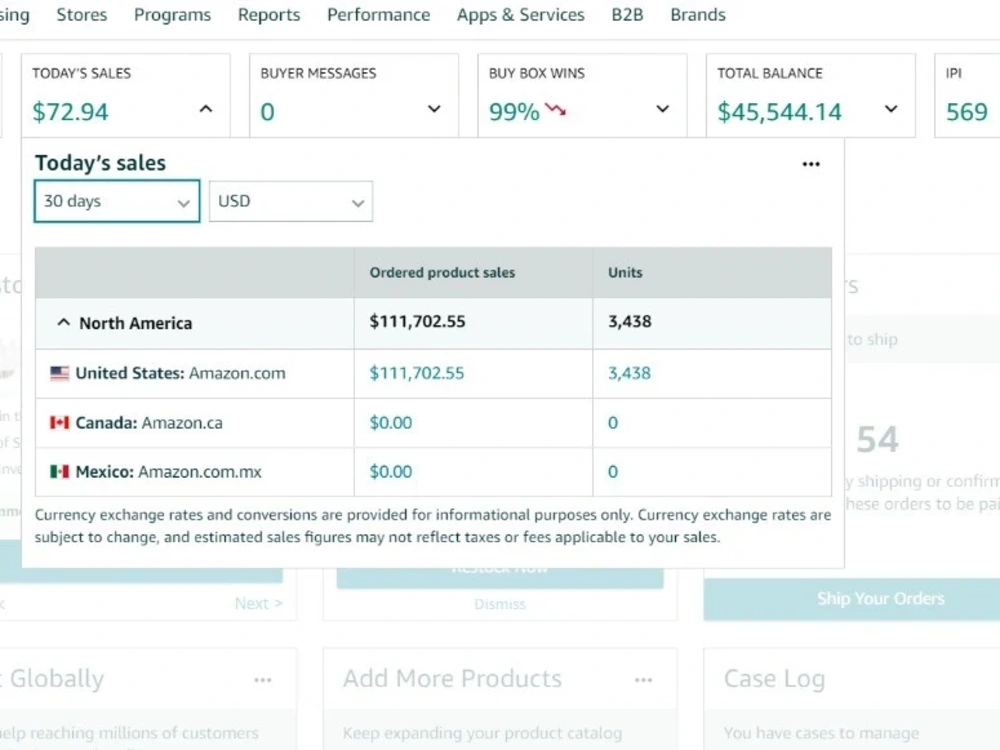Image resolution: width=1000 pixels, height=750 pixels.
Task: Click the Mexico flag icon
Action: point(59,471)
